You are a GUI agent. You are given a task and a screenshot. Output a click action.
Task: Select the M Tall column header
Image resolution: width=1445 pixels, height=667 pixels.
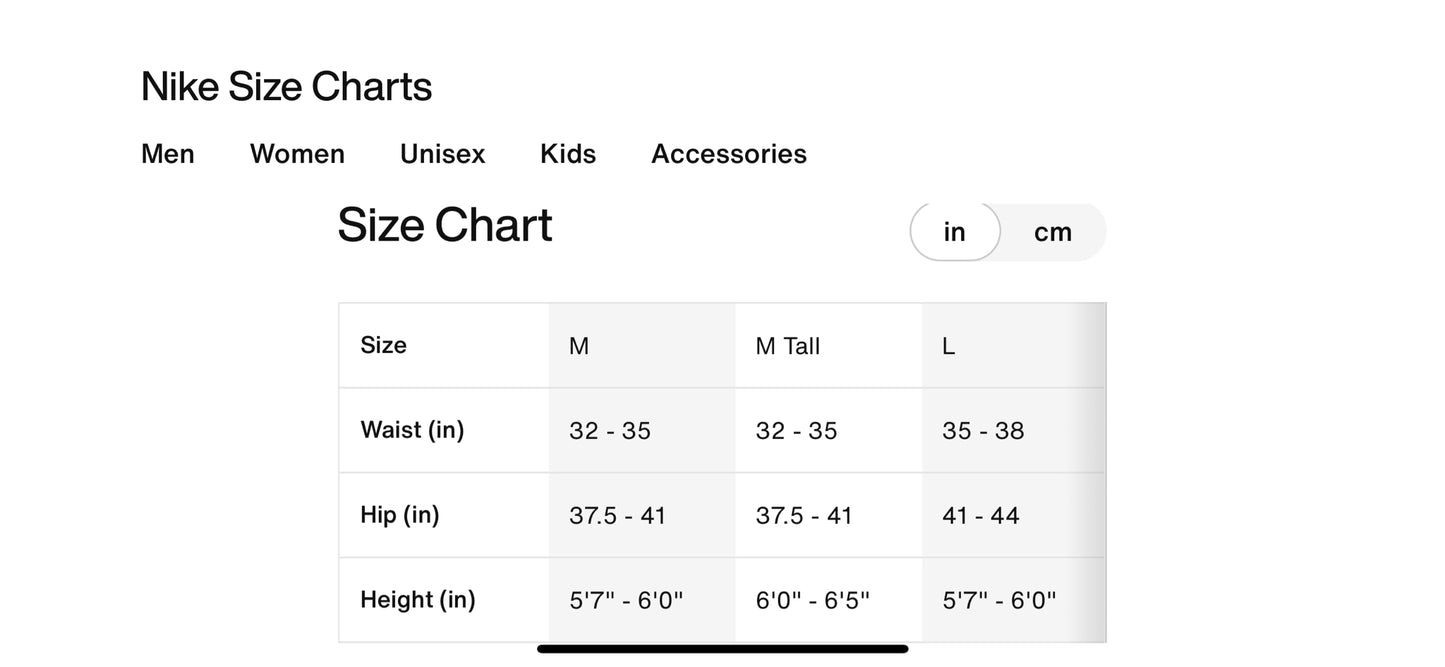tap(788, 346)
